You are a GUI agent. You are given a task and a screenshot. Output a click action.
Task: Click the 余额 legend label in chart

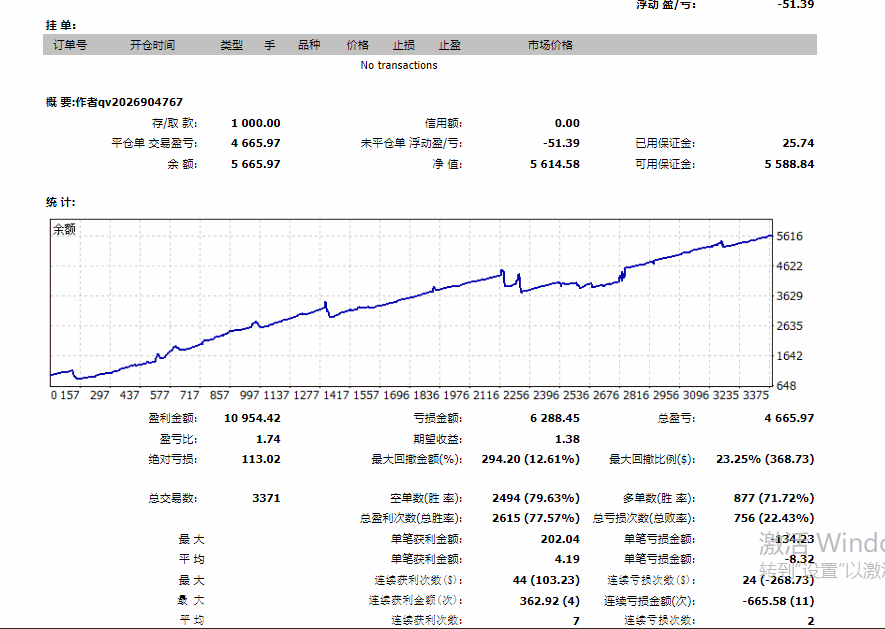coord(64,230)
